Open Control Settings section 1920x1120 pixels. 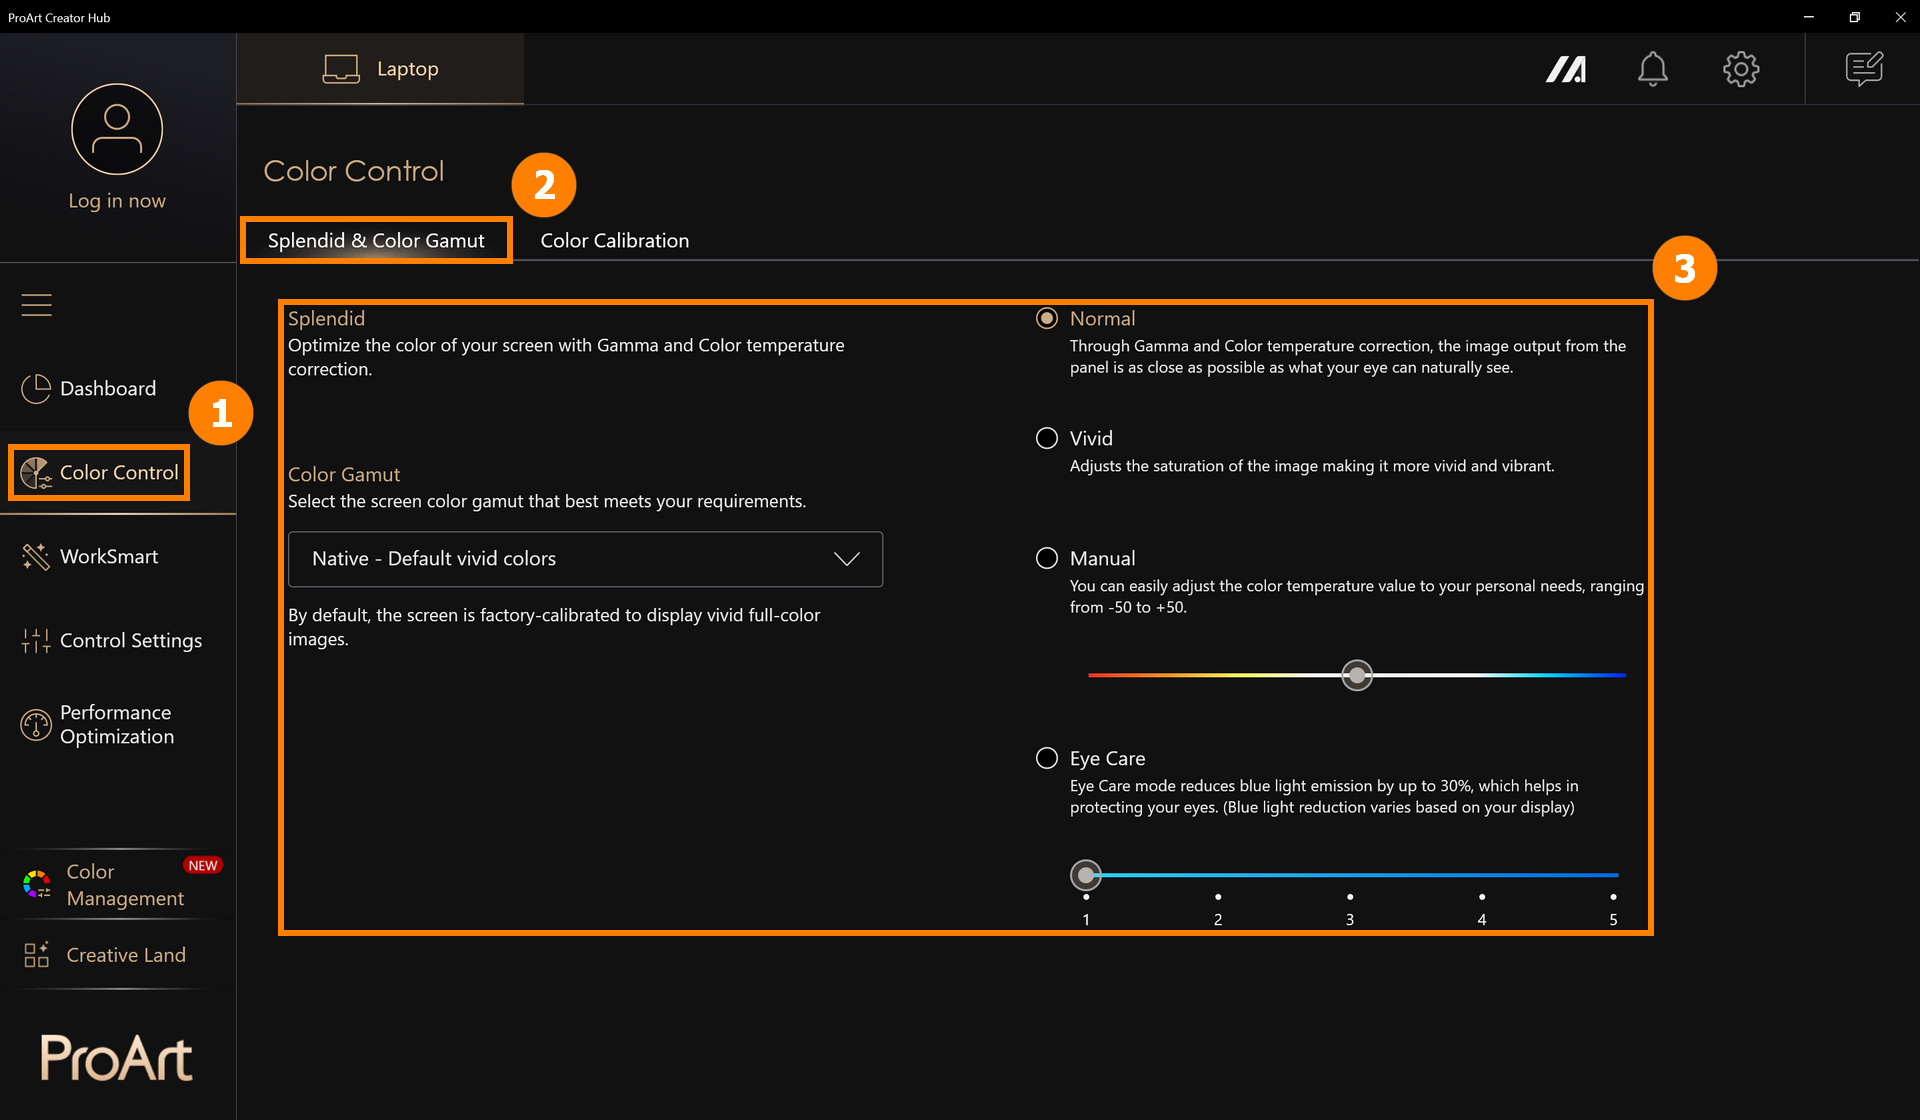pos(131,641)
